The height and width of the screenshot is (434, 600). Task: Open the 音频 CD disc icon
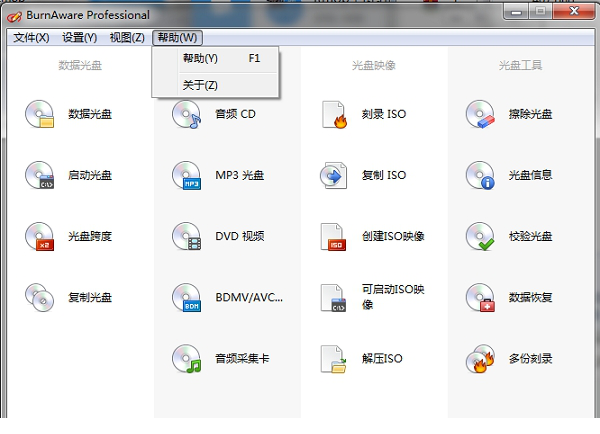click(x=186, y=114)
